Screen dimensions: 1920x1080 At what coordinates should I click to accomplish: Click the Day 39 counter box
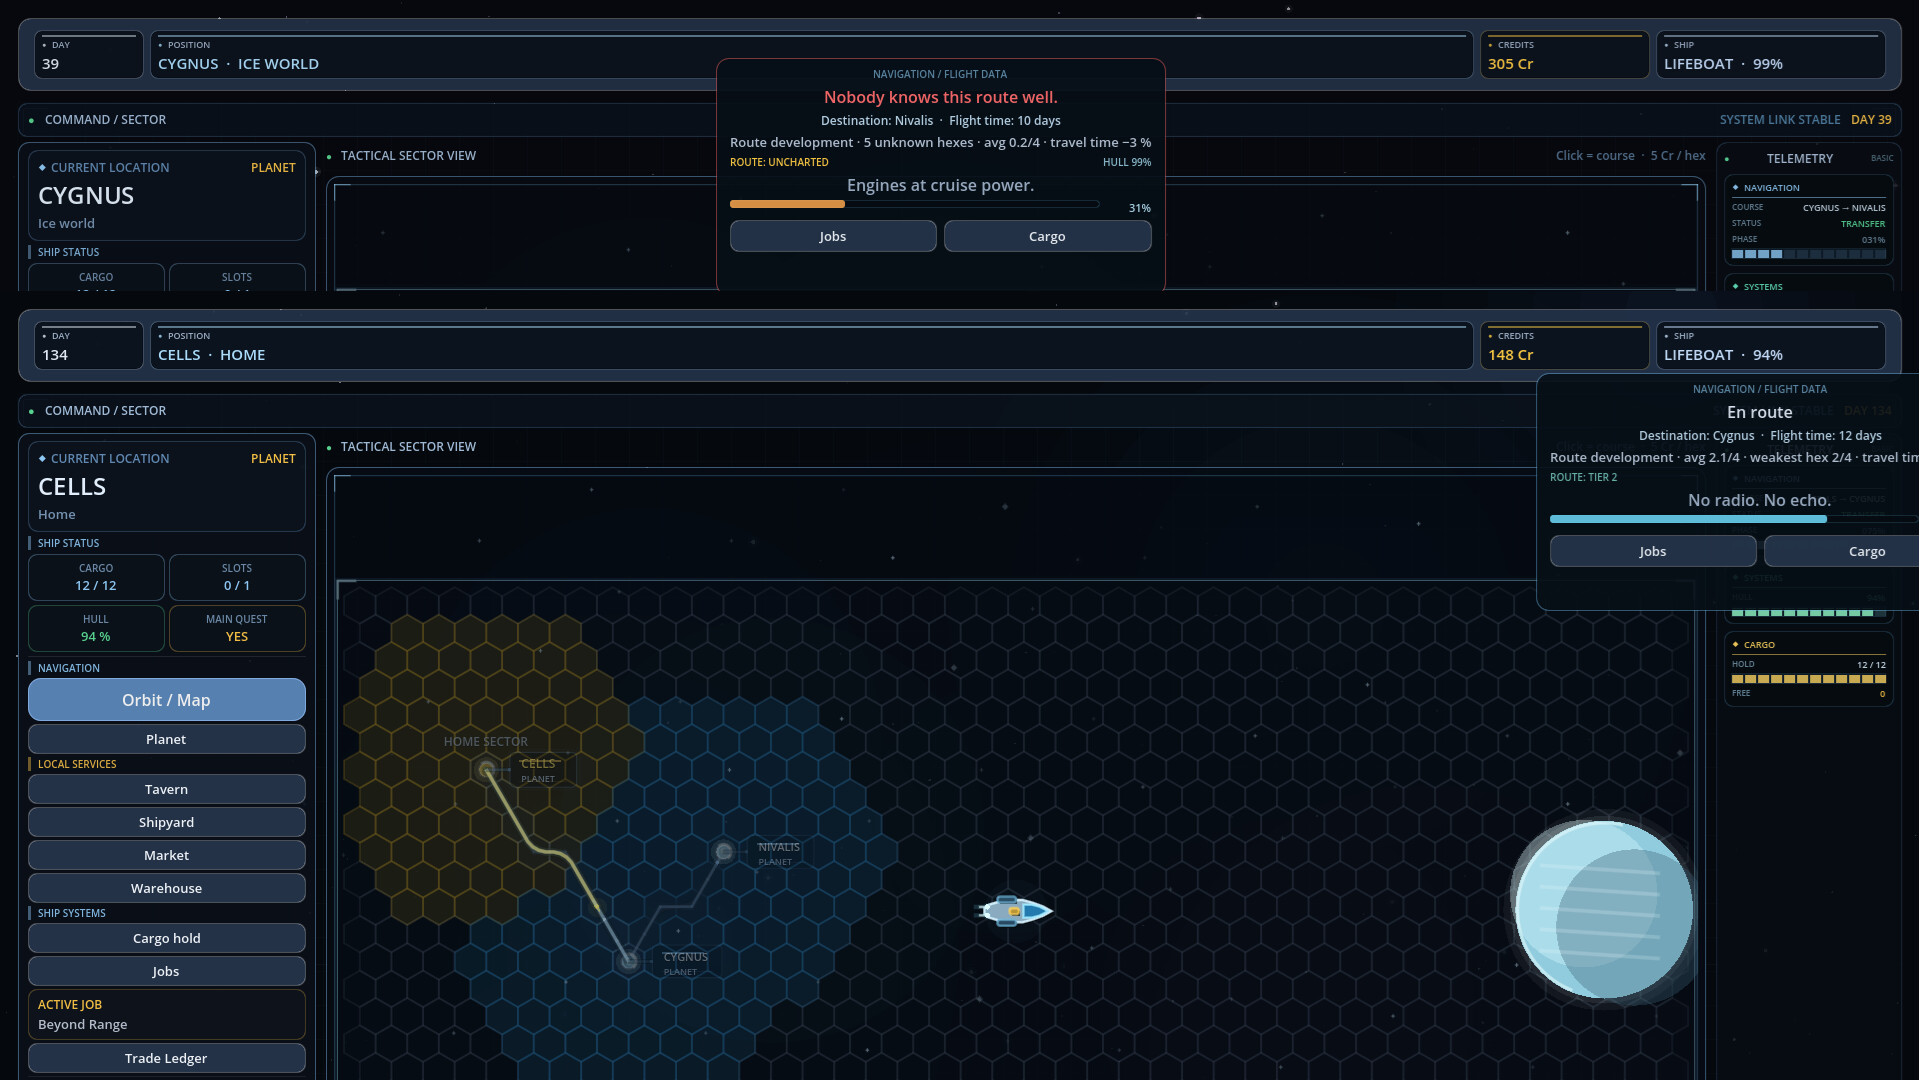point(89,55)
